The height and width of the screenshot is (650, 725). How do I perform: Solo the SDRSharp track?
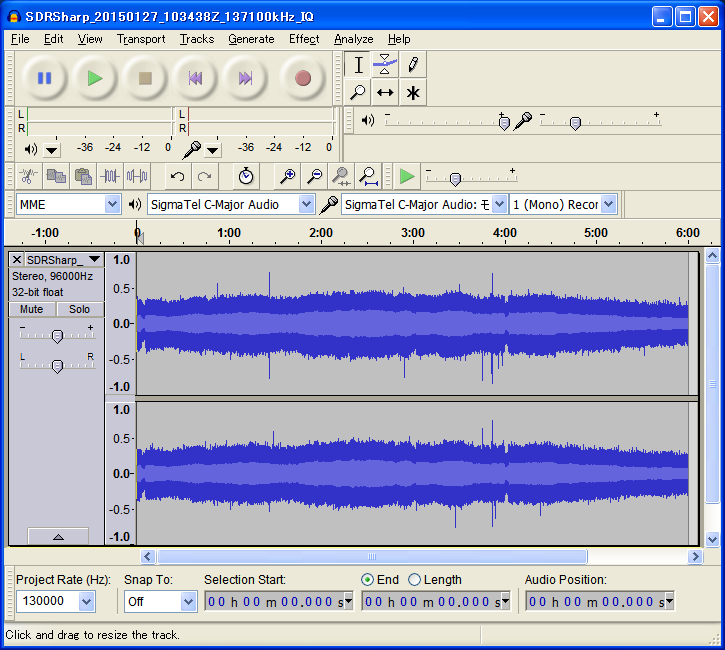pyautogui.click(x=80, y=309)
